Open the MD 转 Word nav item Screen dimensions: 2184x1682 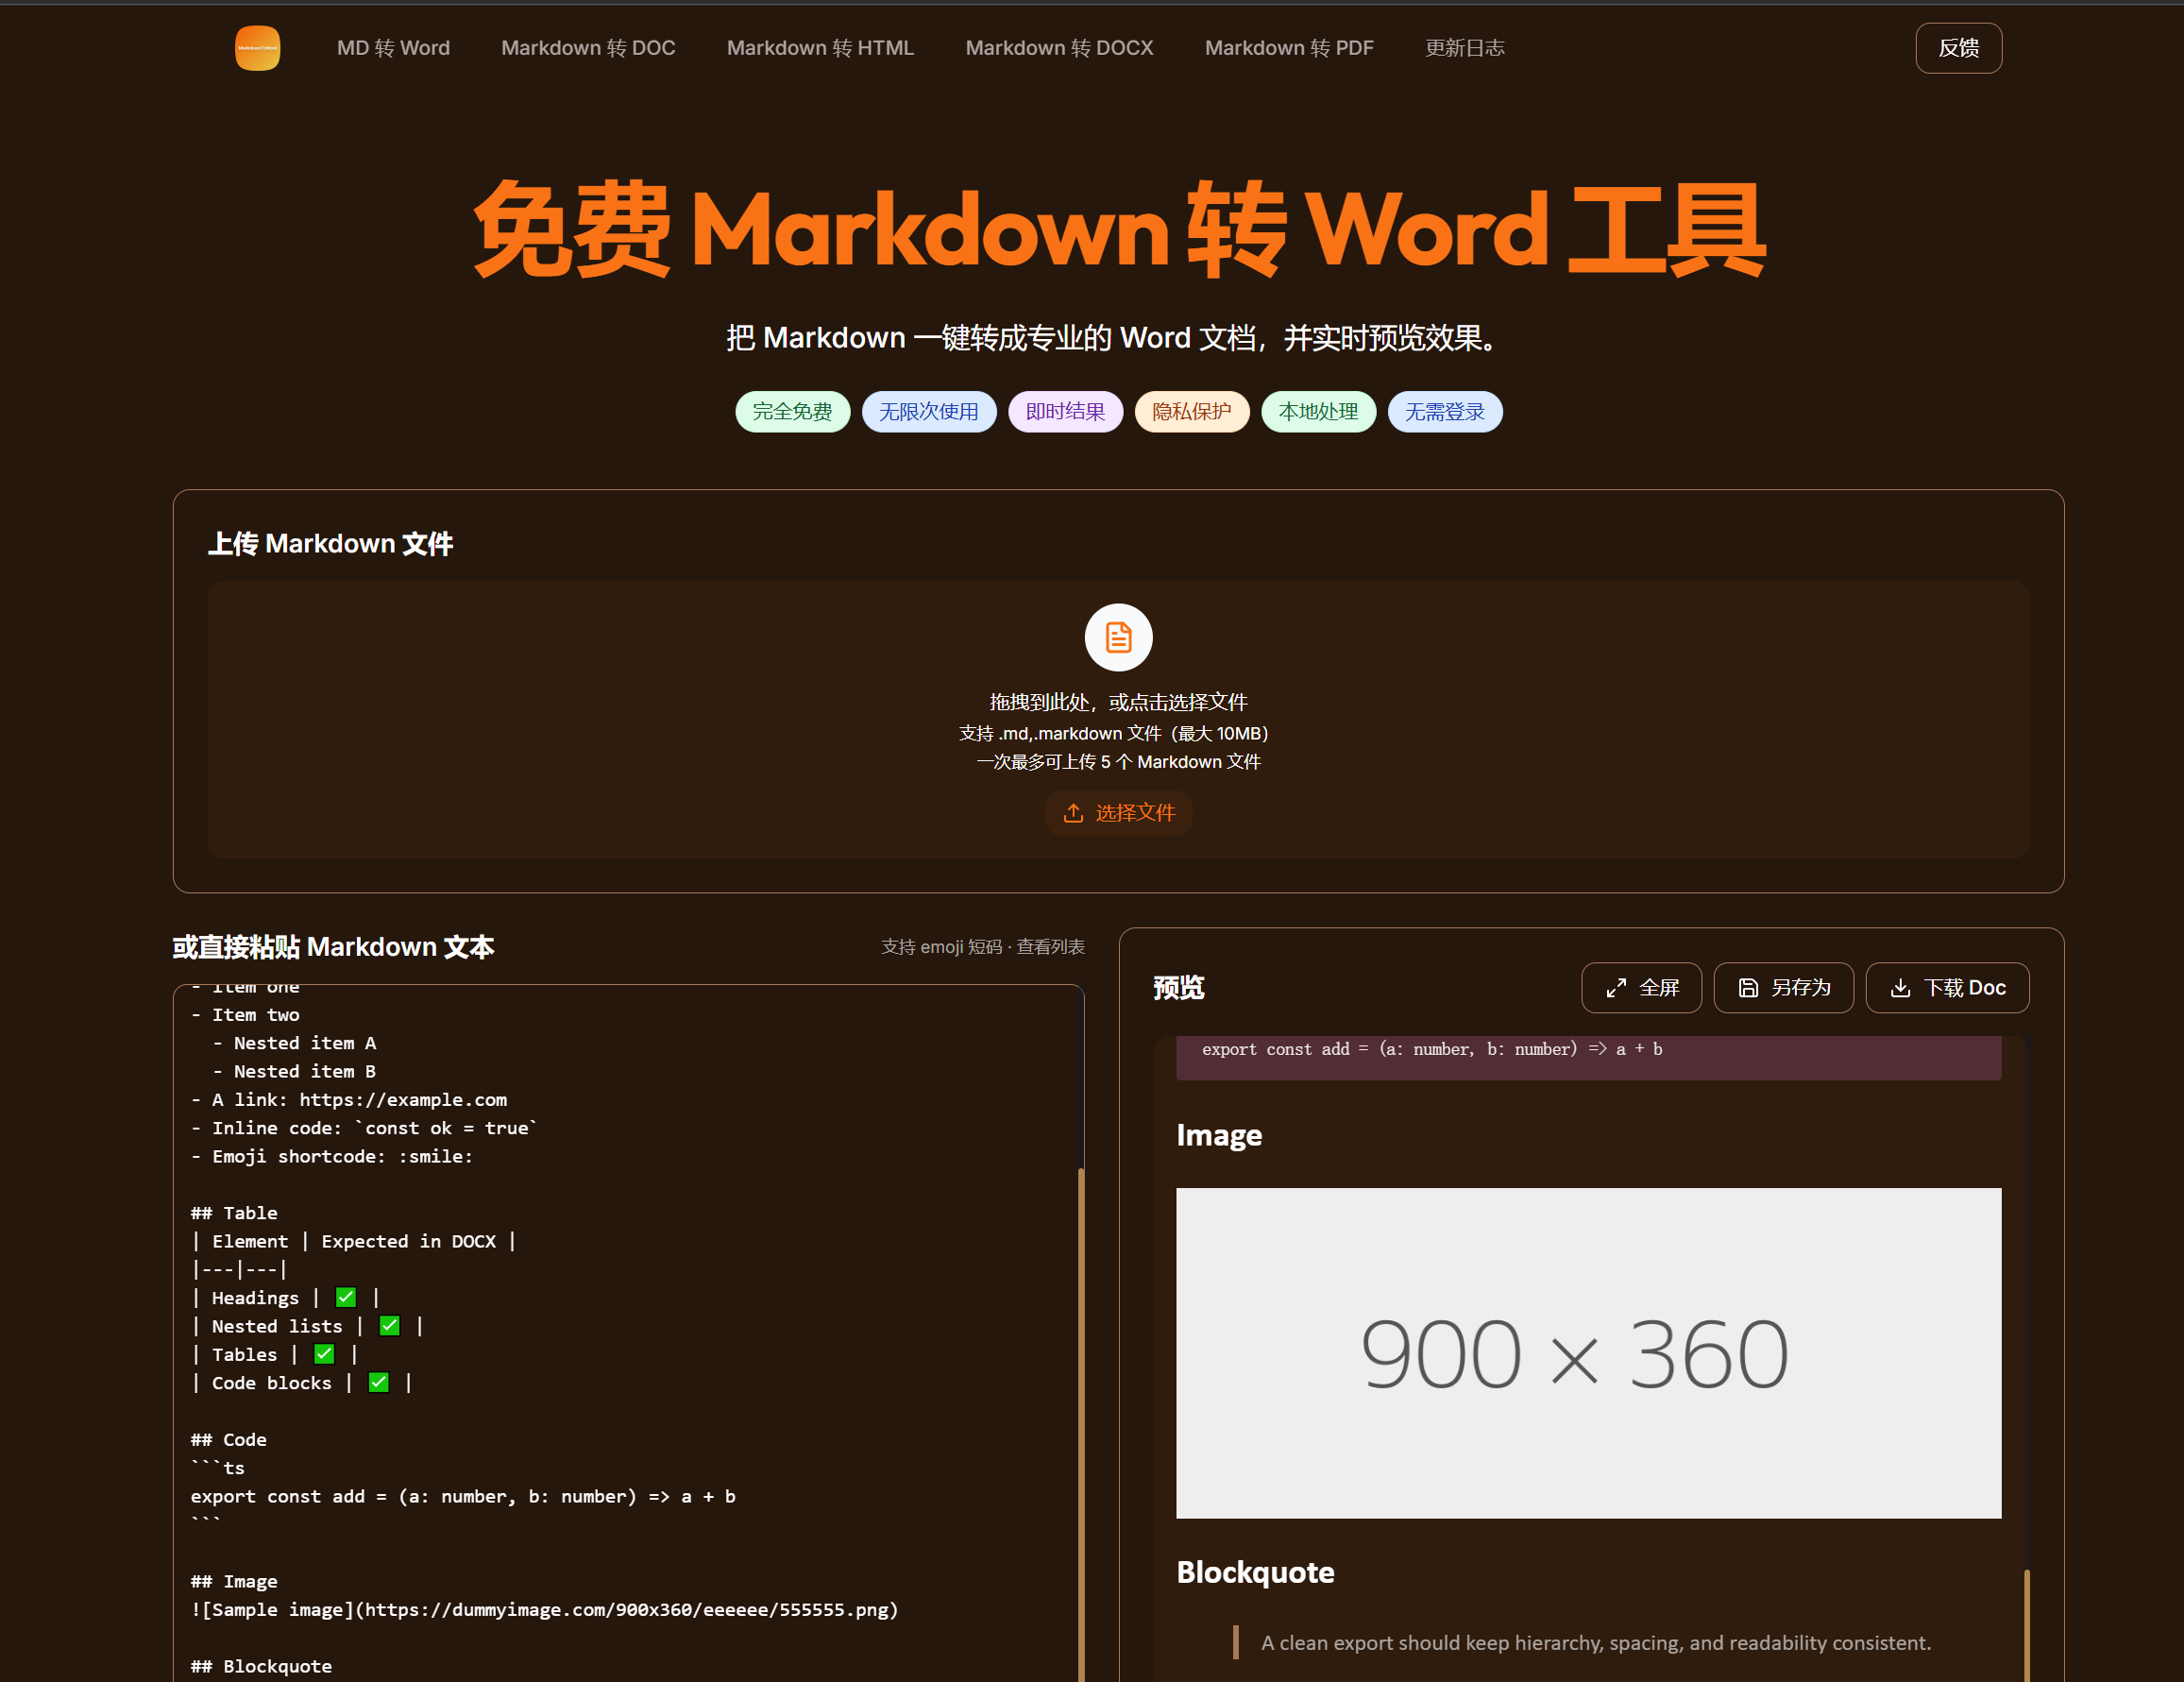click(393, 48)
